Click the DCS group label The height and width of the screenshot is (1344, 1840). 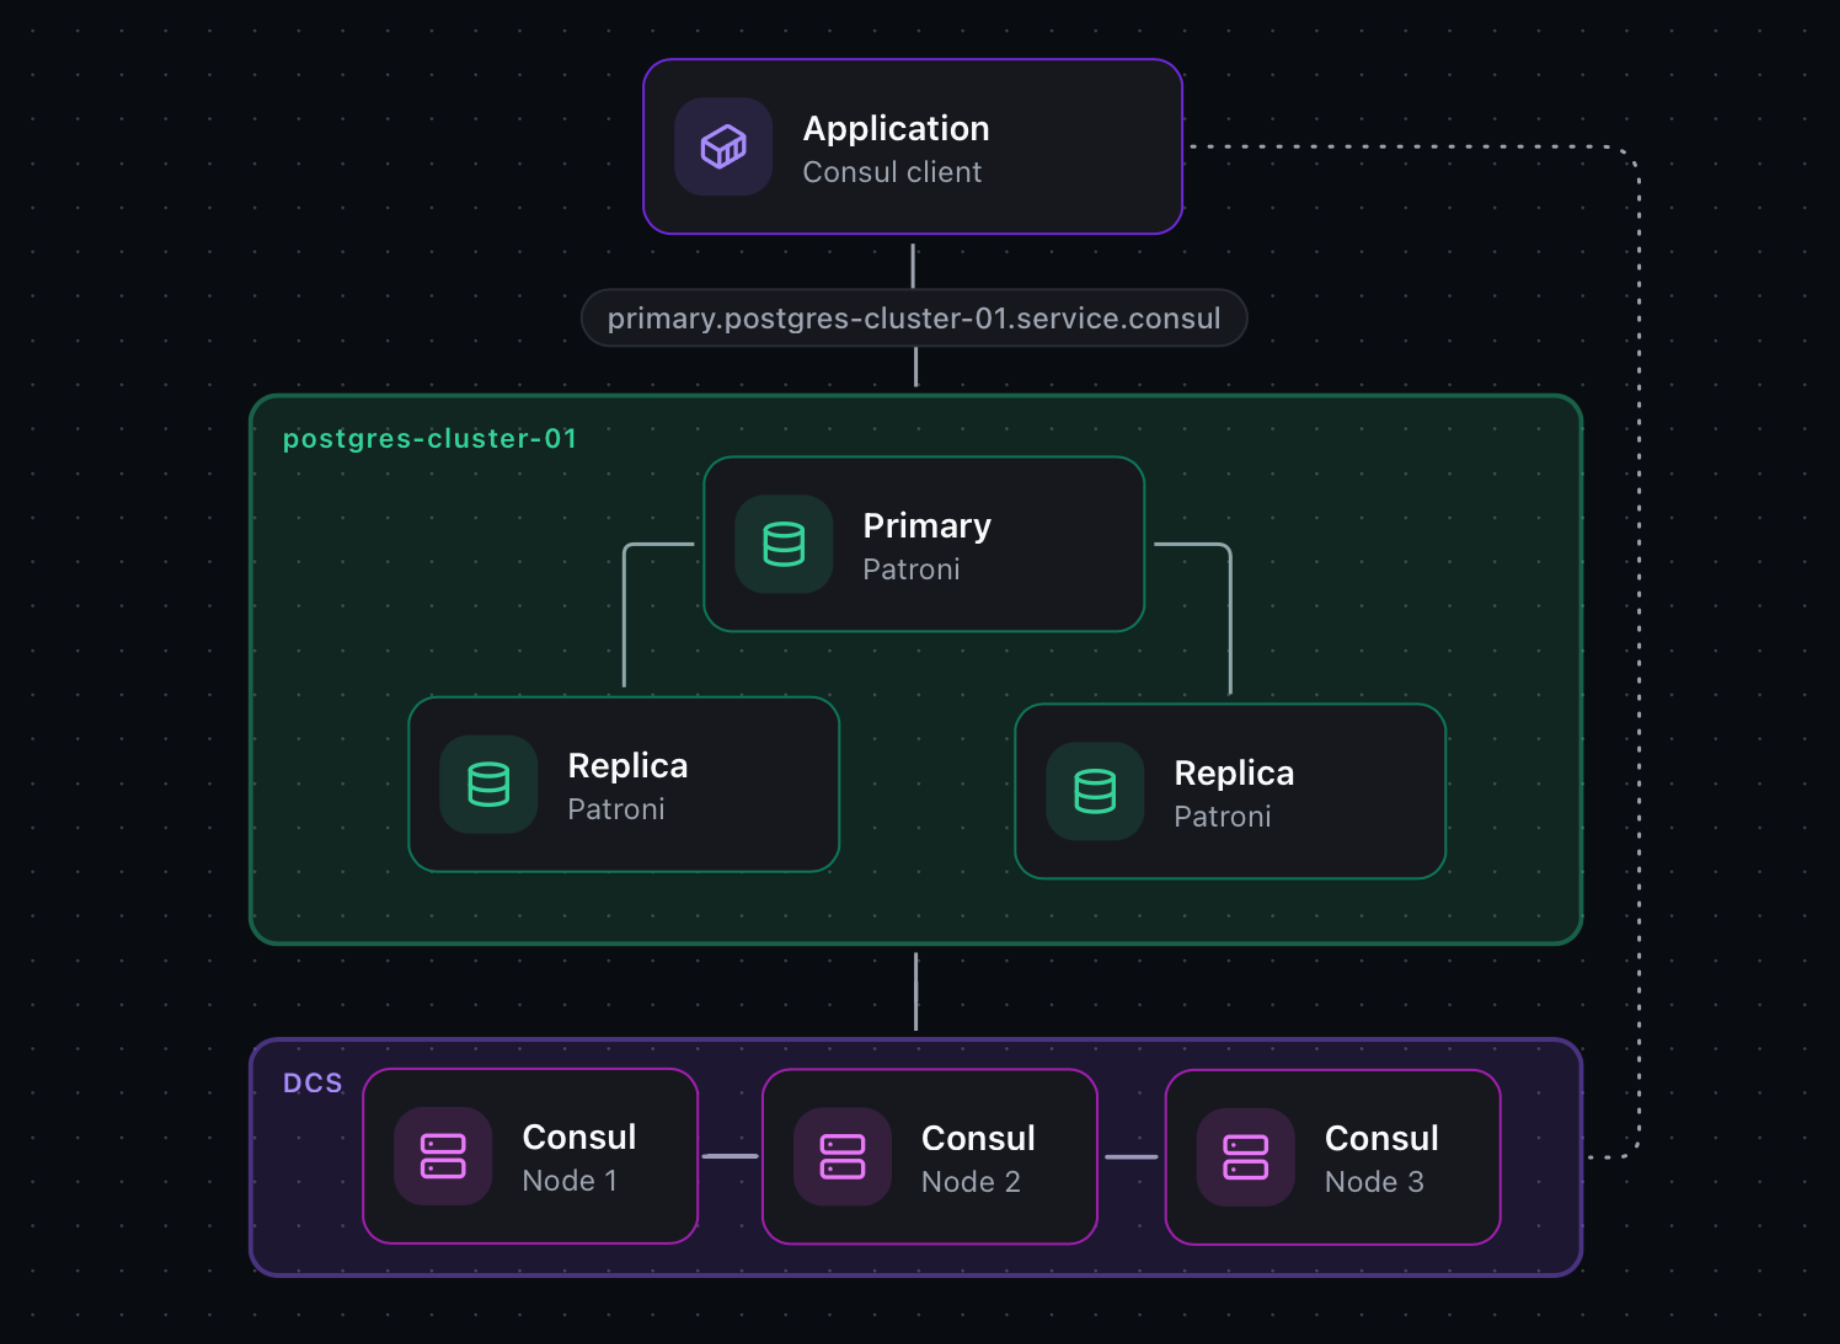pos(313,1083)
